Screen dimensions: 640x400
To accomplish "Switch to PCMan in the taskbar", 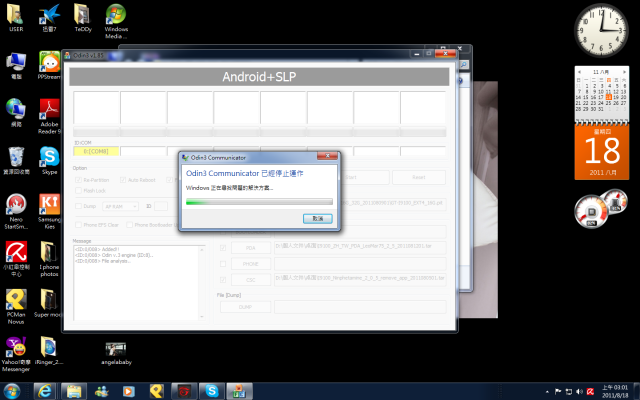I will click(x=156, y=391).
